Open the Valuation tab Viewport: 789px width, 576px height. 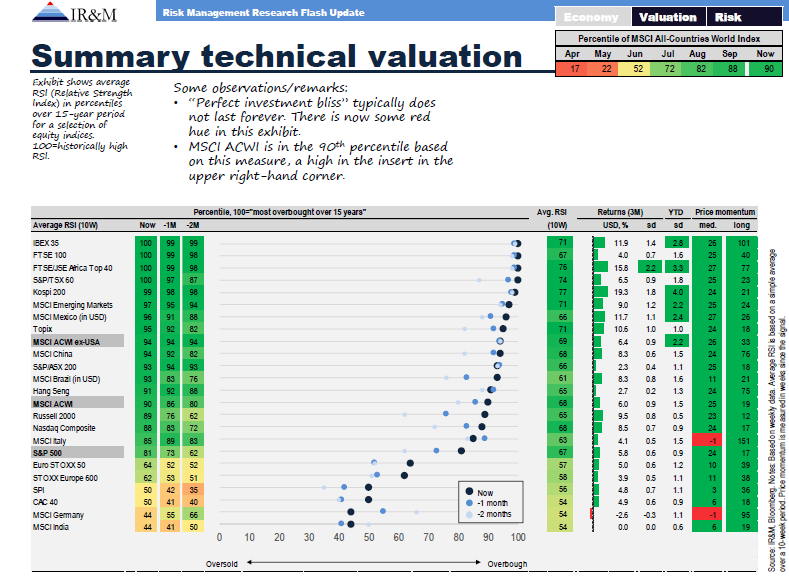point(668,17)
